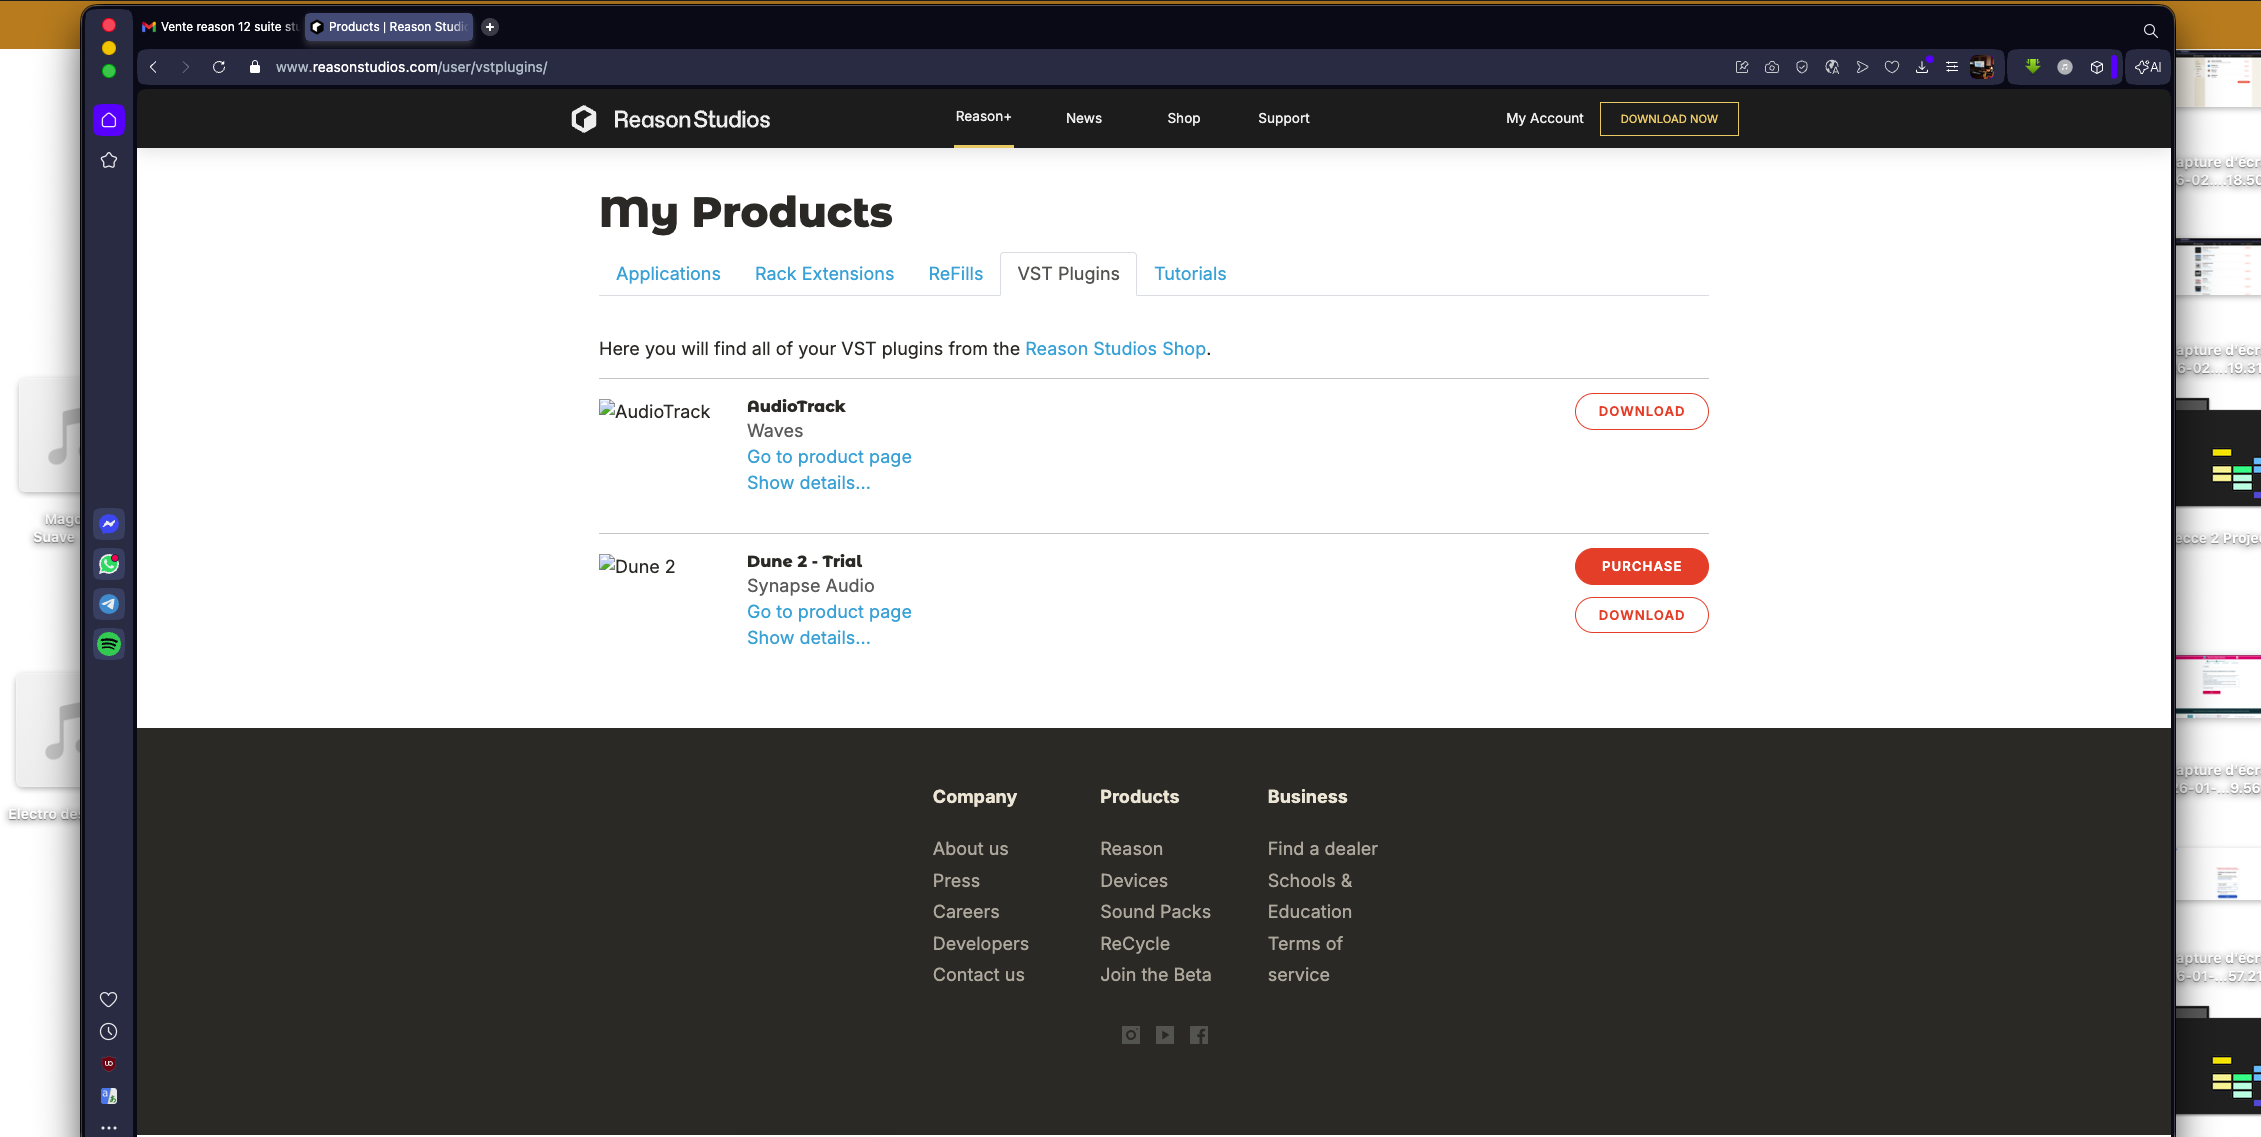Image resolution: width=2261 pixels, height=1137 pixels.
Task: Reload the current page
Action: (219, 67)
